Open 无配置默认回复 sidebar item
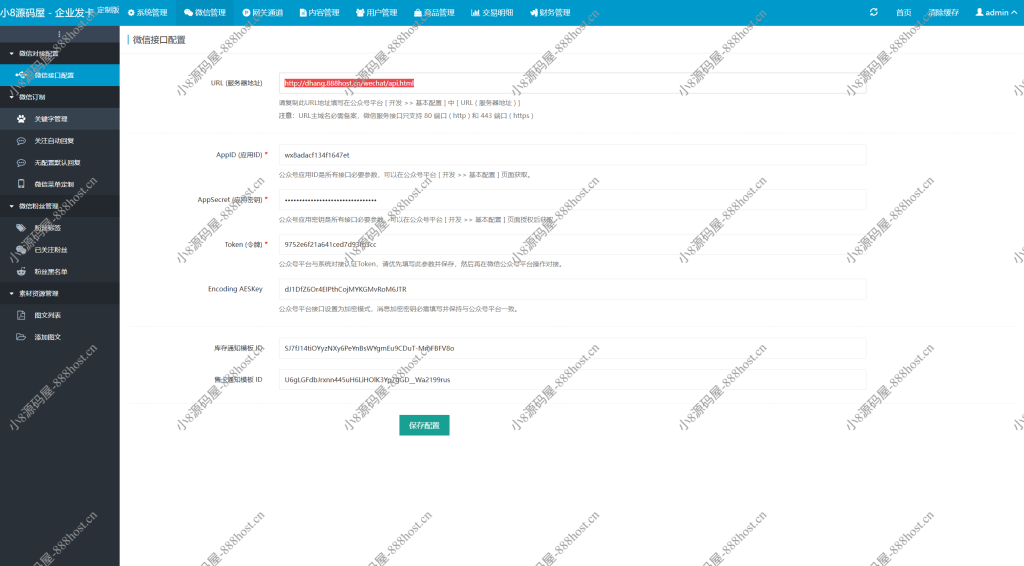 [x=59, y=163]
